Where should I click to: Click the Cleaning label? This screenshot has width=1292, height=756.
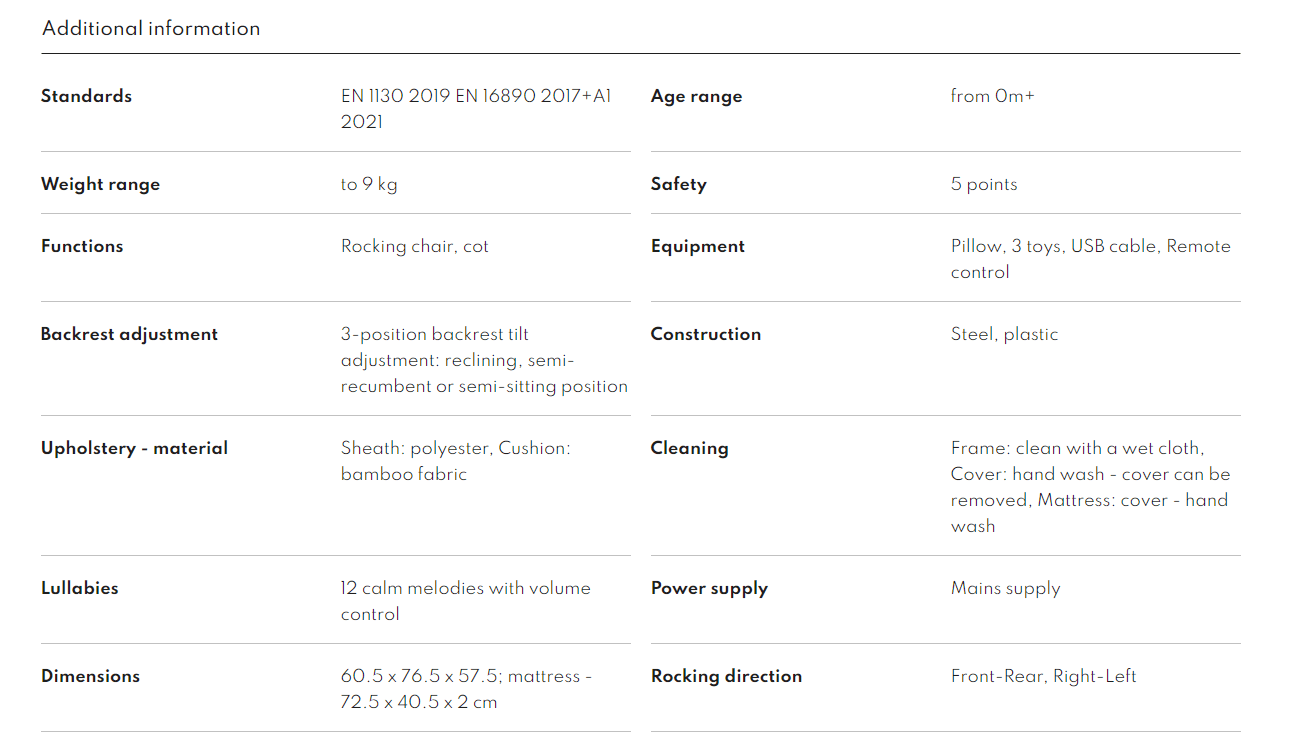689,448
